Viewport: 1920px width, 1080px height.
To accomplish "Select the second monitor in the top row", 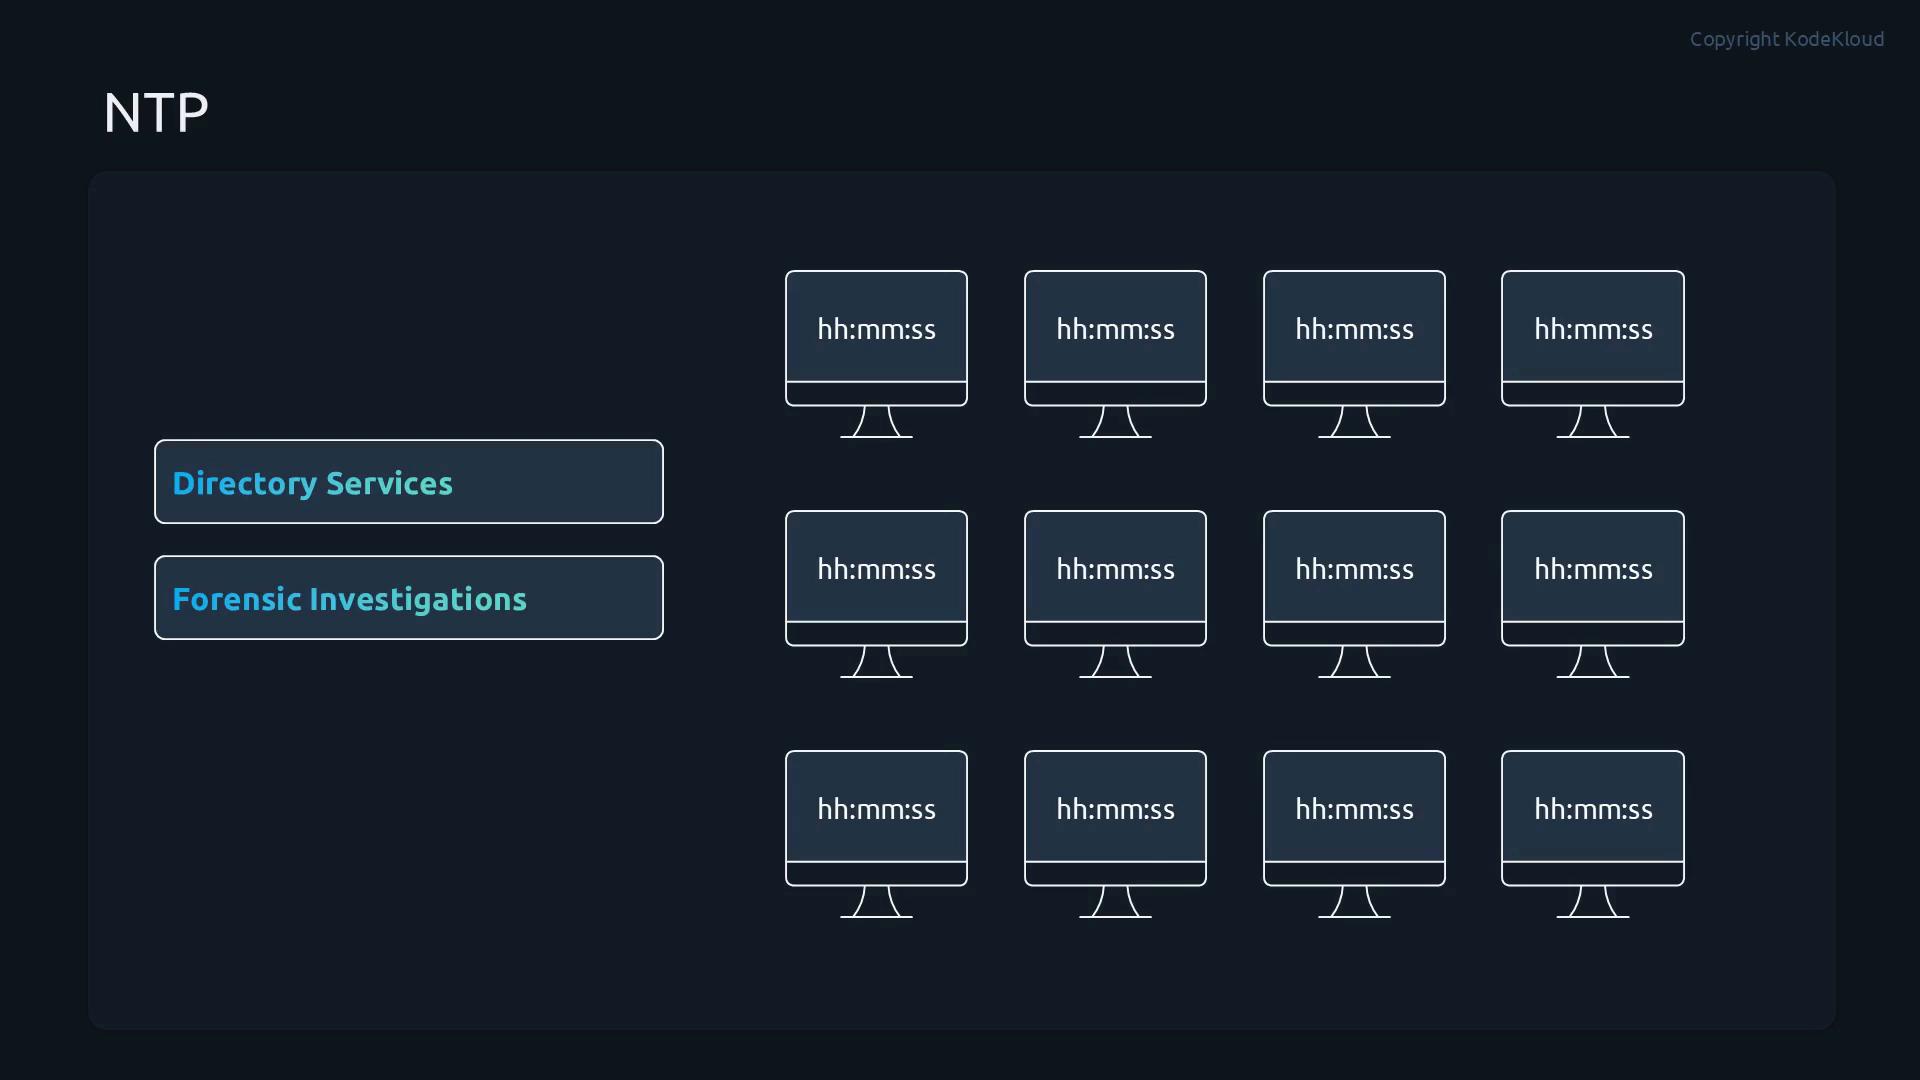I will point(1115,353).
